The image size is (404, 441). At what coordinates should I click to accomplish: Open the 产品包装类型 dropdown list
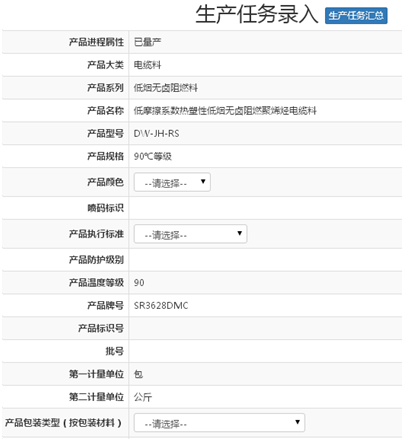219,423
